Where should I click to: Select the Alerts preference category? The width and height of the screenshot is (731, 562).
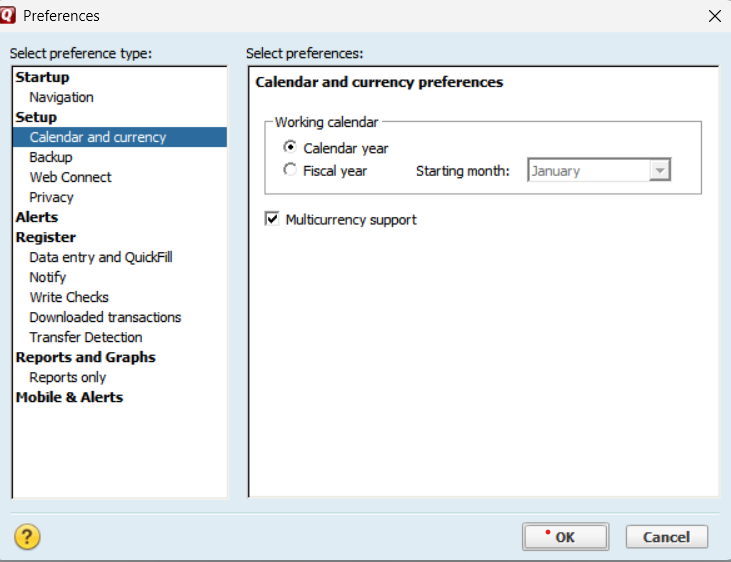(x=37, y=217)
